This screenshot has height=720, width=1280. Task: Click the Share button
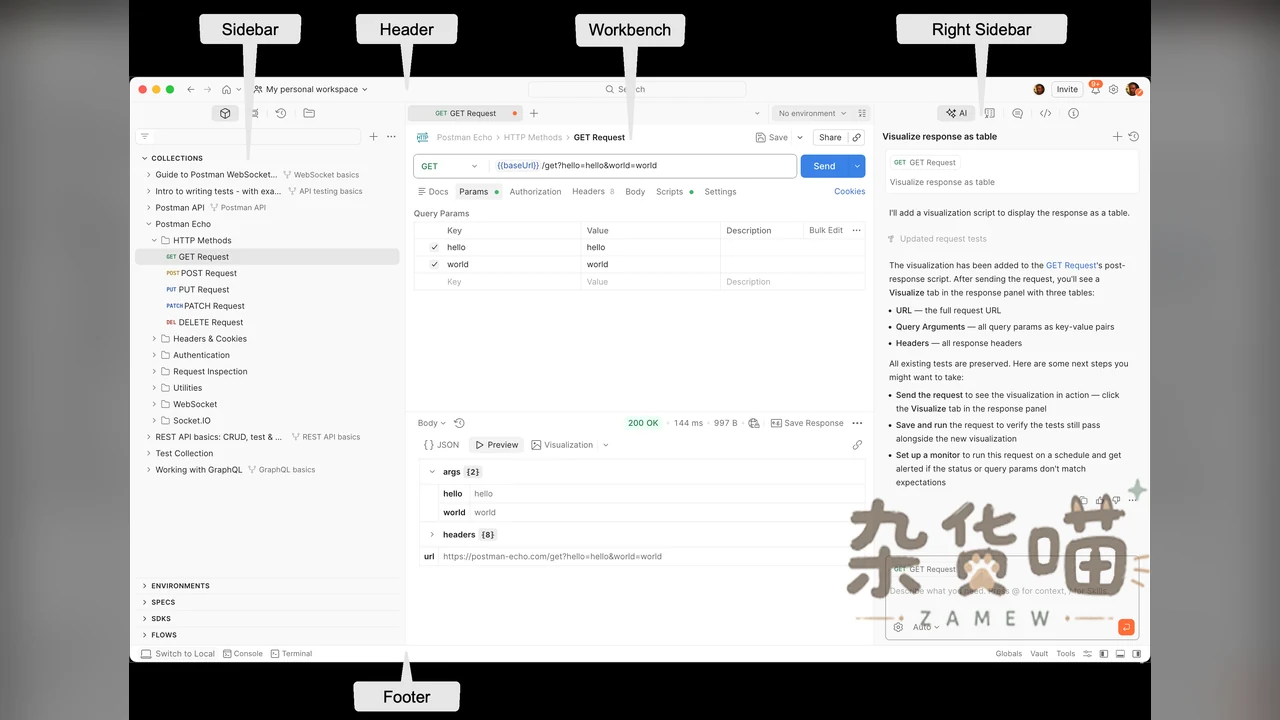(830, 137)
